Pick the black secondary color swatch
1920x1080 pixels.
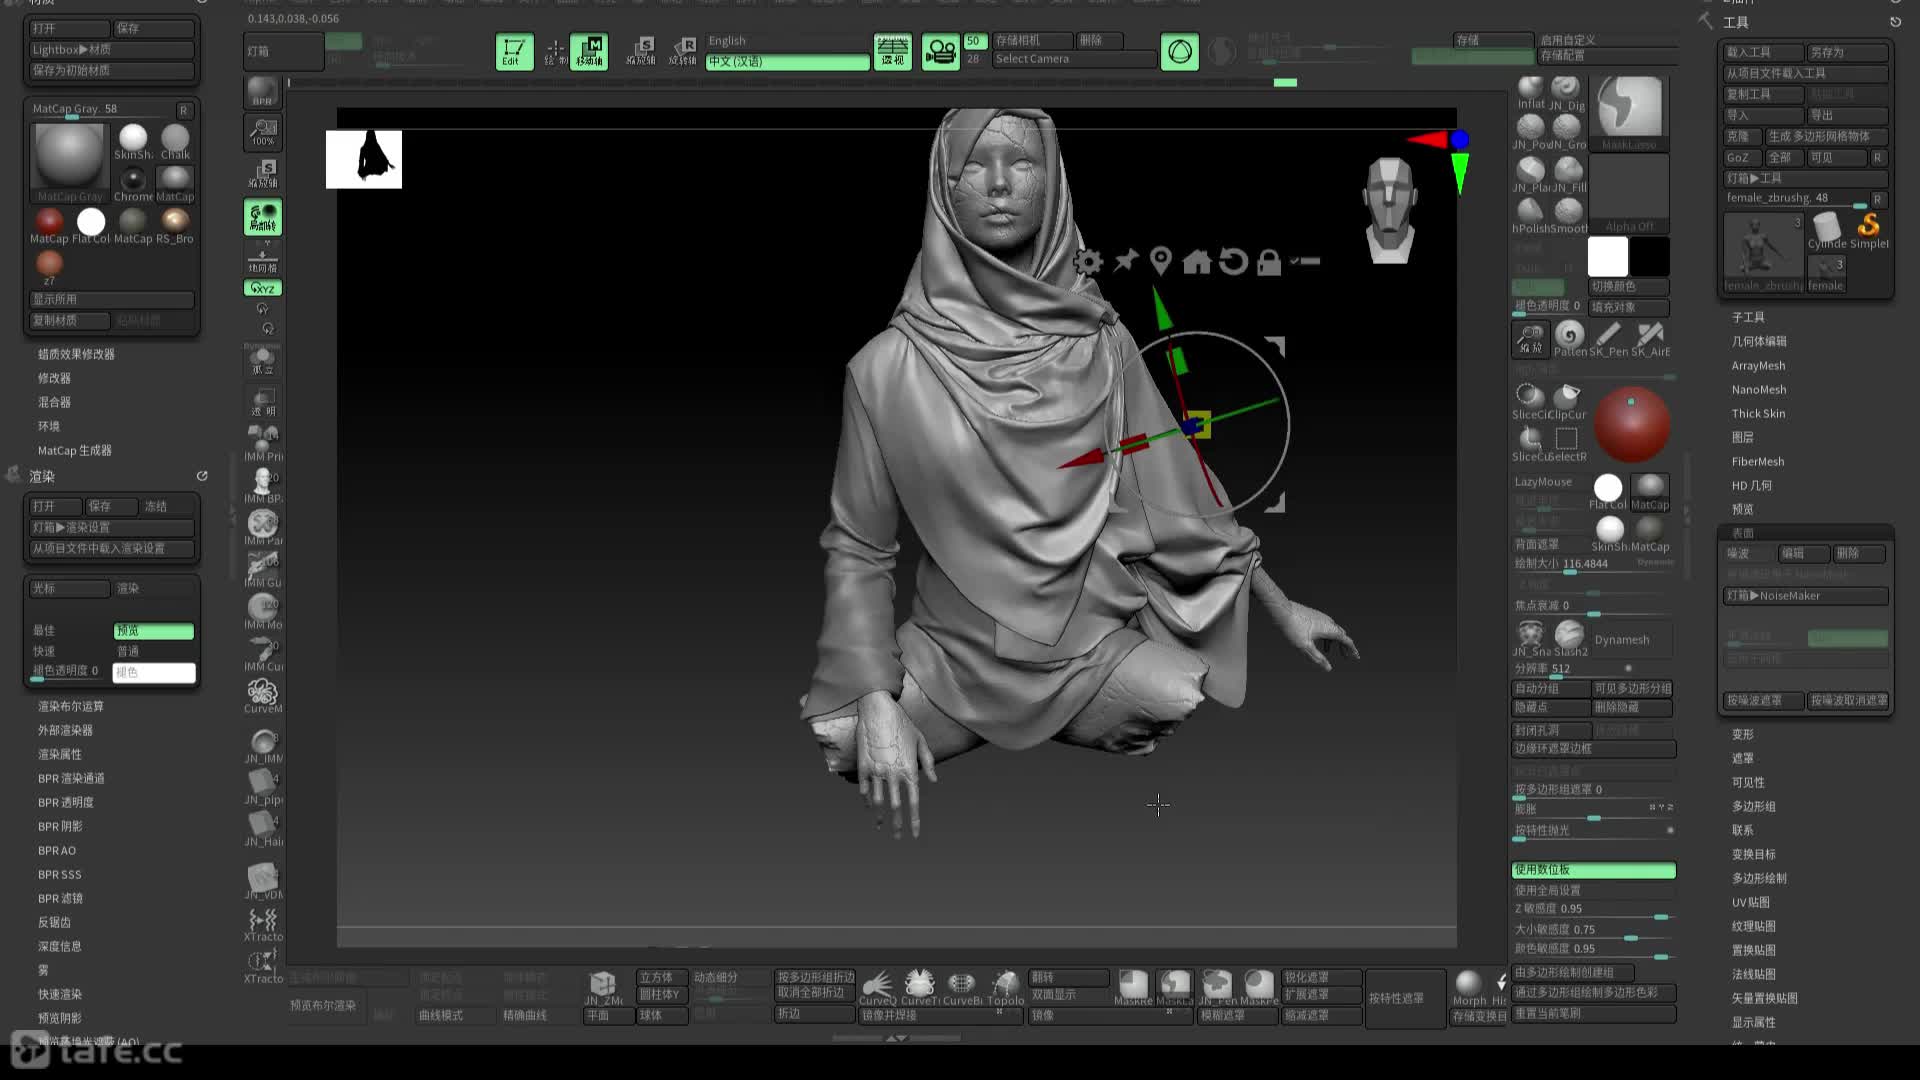pos(1650,256)
